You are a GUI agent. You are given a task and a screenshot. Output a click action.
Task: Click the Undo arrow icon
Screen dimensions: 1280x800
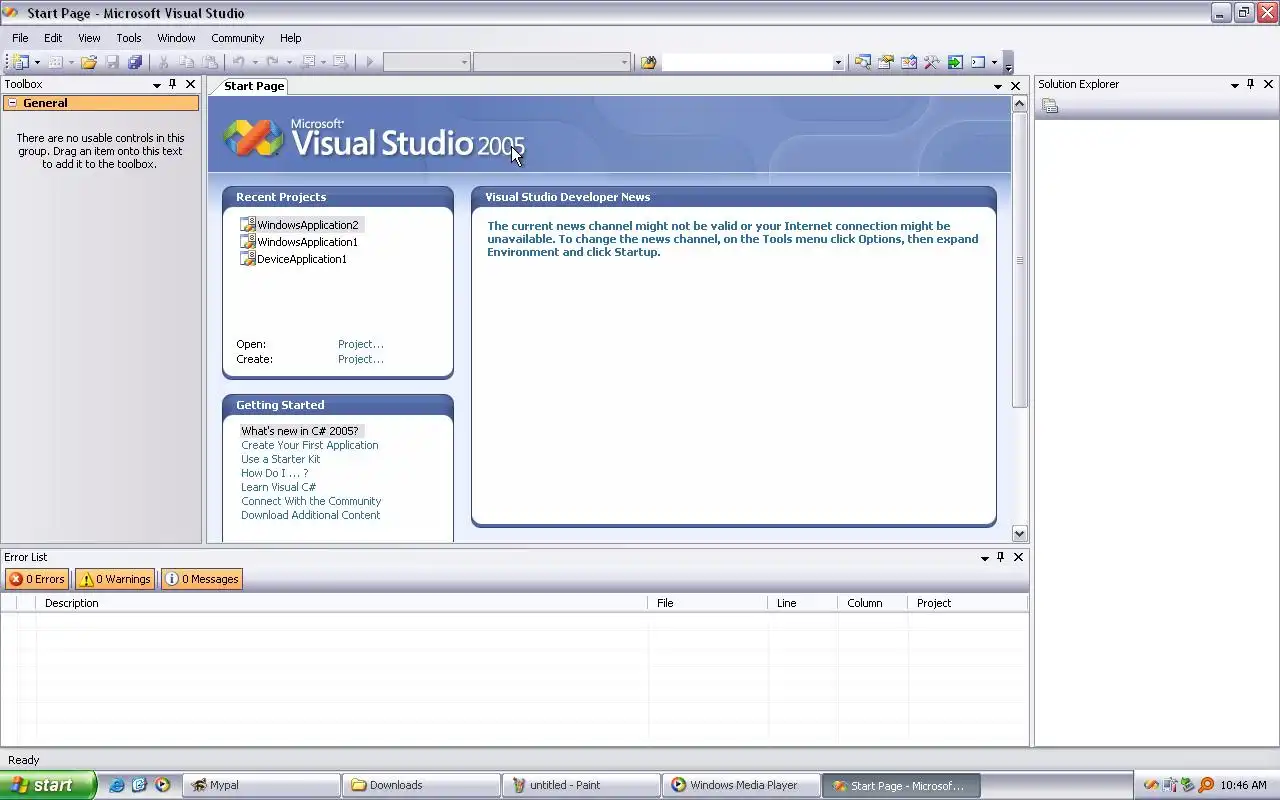coord(239,62)
